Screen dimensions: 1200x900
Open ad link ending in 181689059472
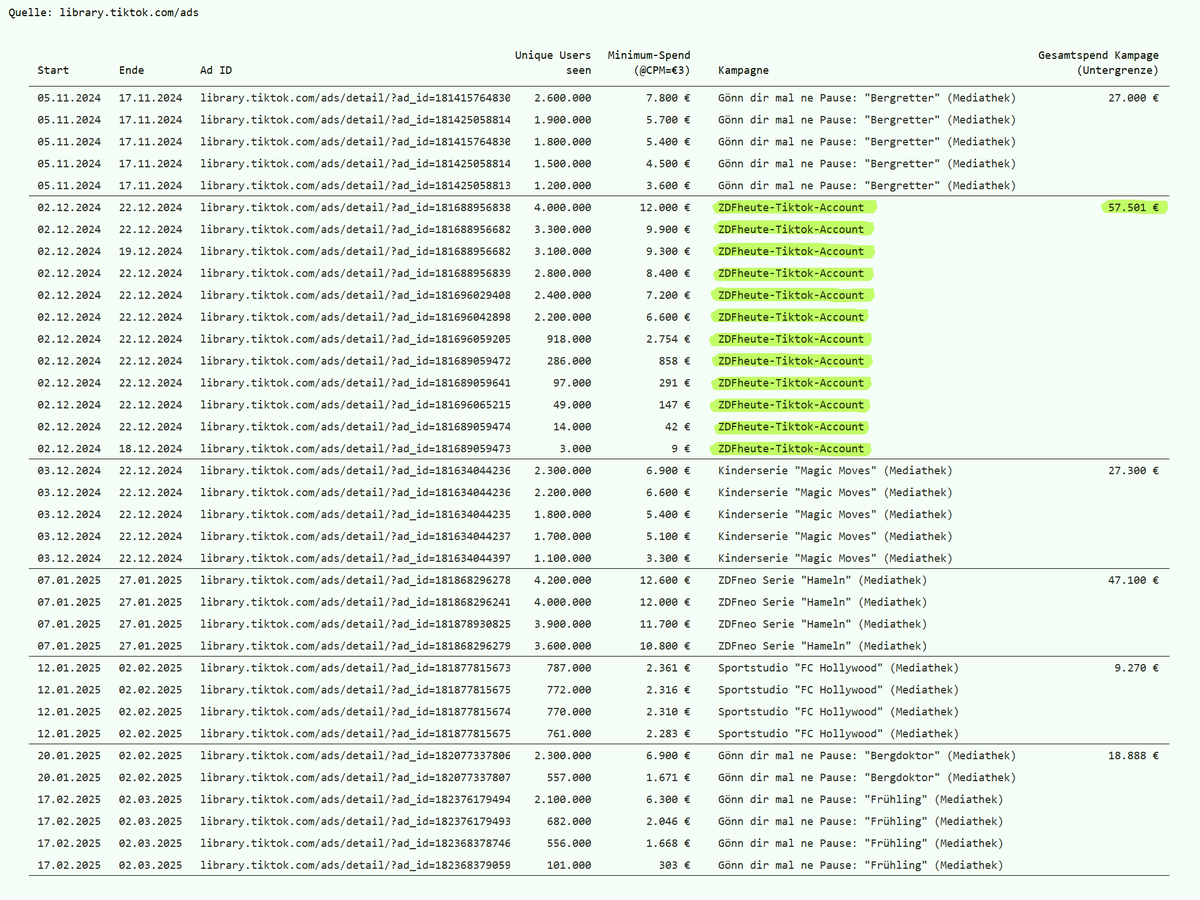click(355, 362)
